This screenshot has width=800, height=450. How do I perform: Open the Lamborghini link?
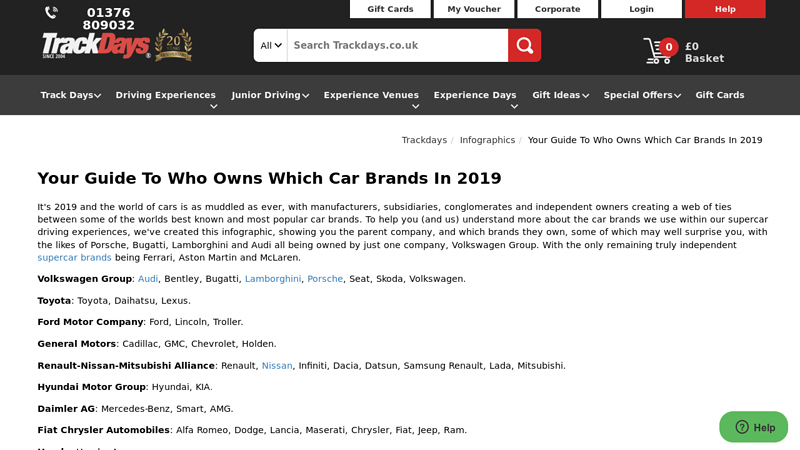coord(273,279)
